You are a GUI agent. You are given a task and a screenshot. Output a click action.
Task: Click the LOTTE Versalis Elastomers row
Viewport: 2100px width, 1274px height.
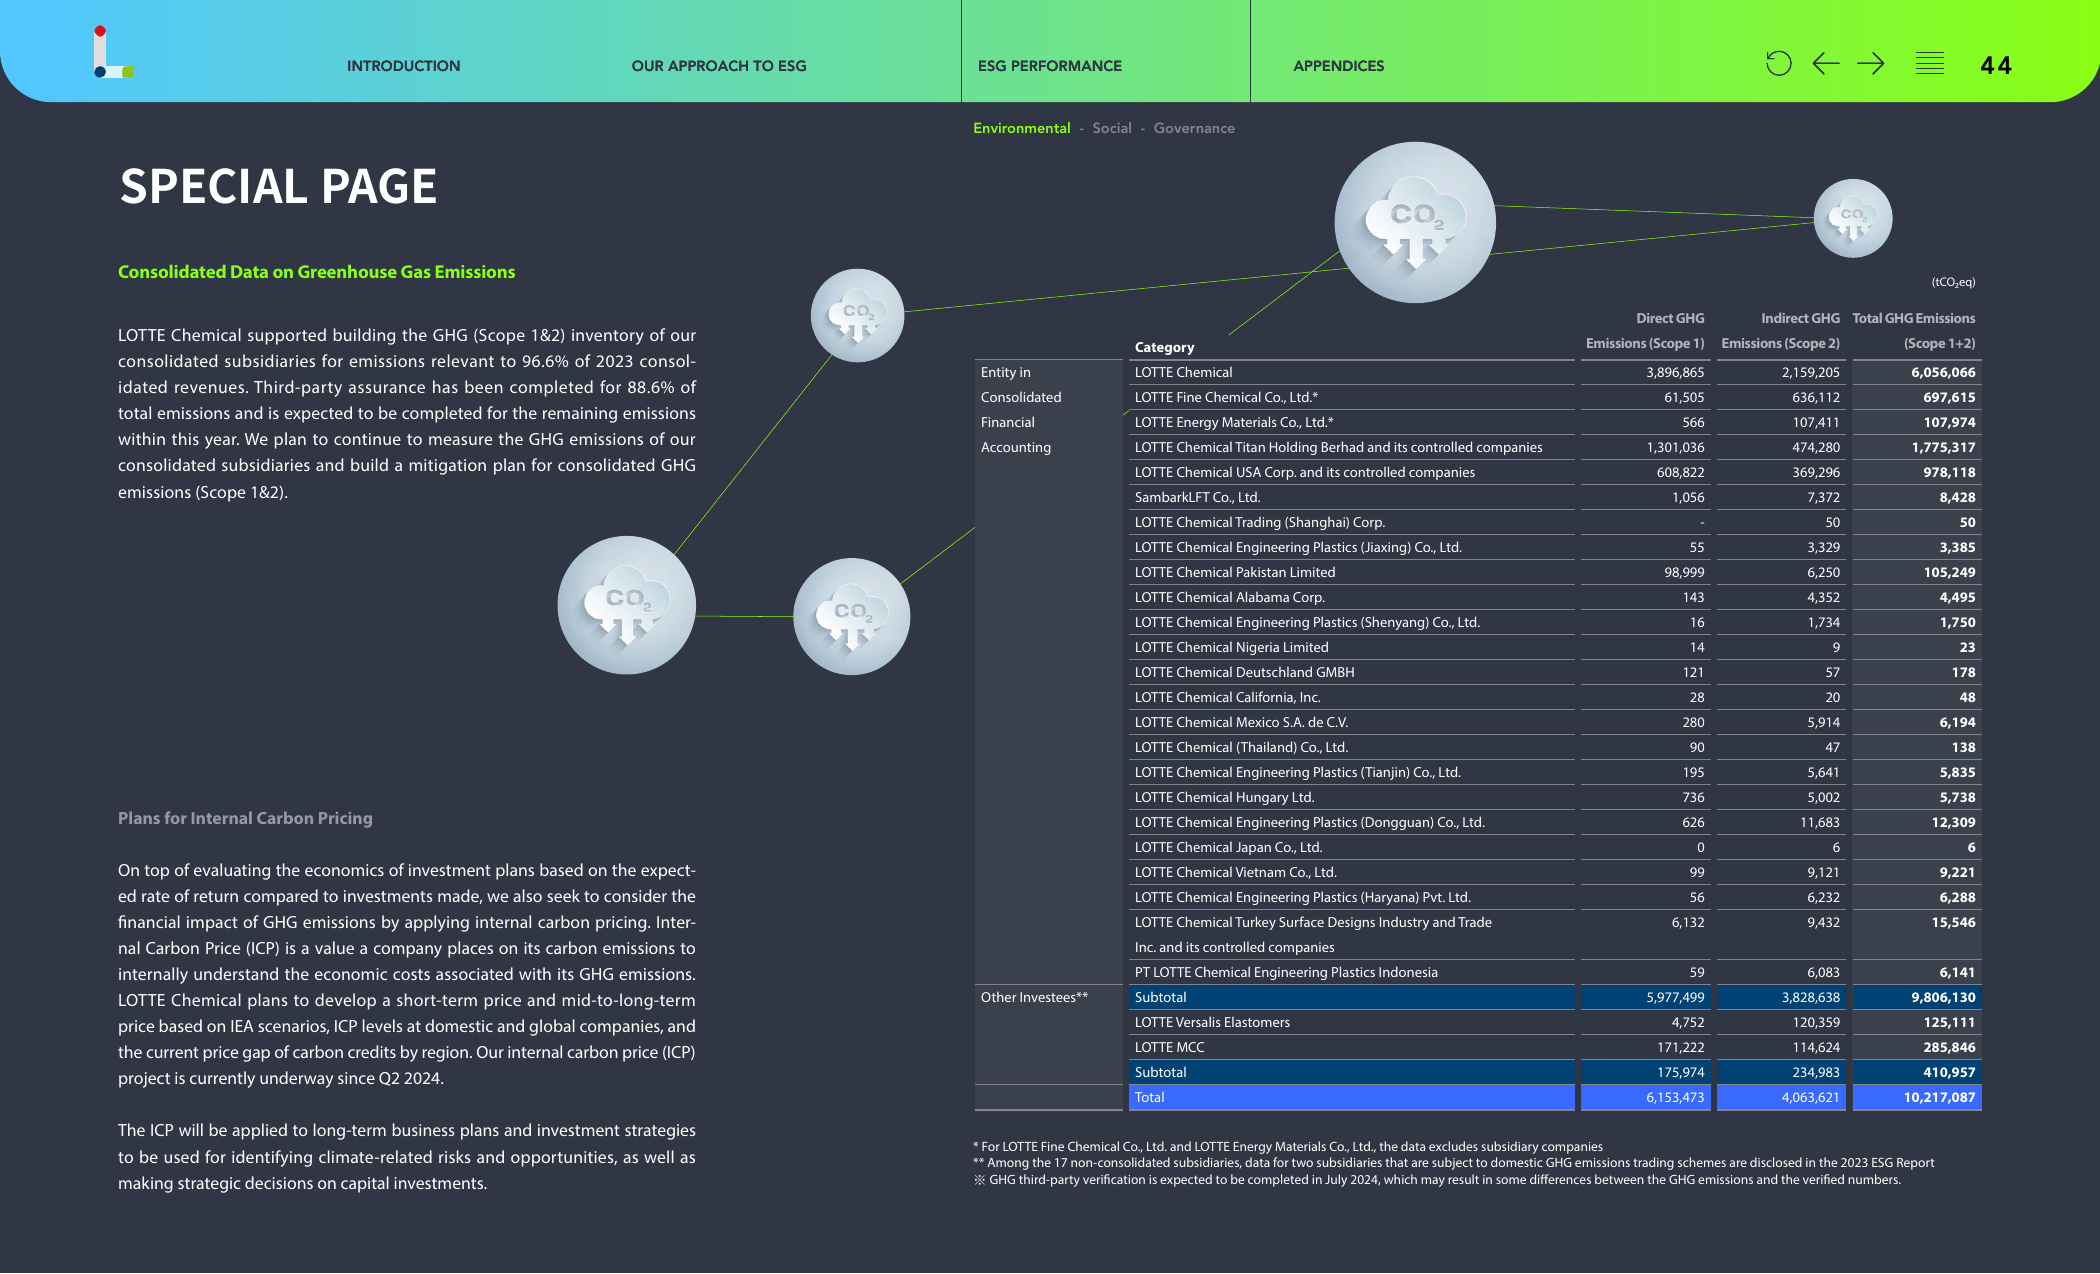(1555, 1022)
